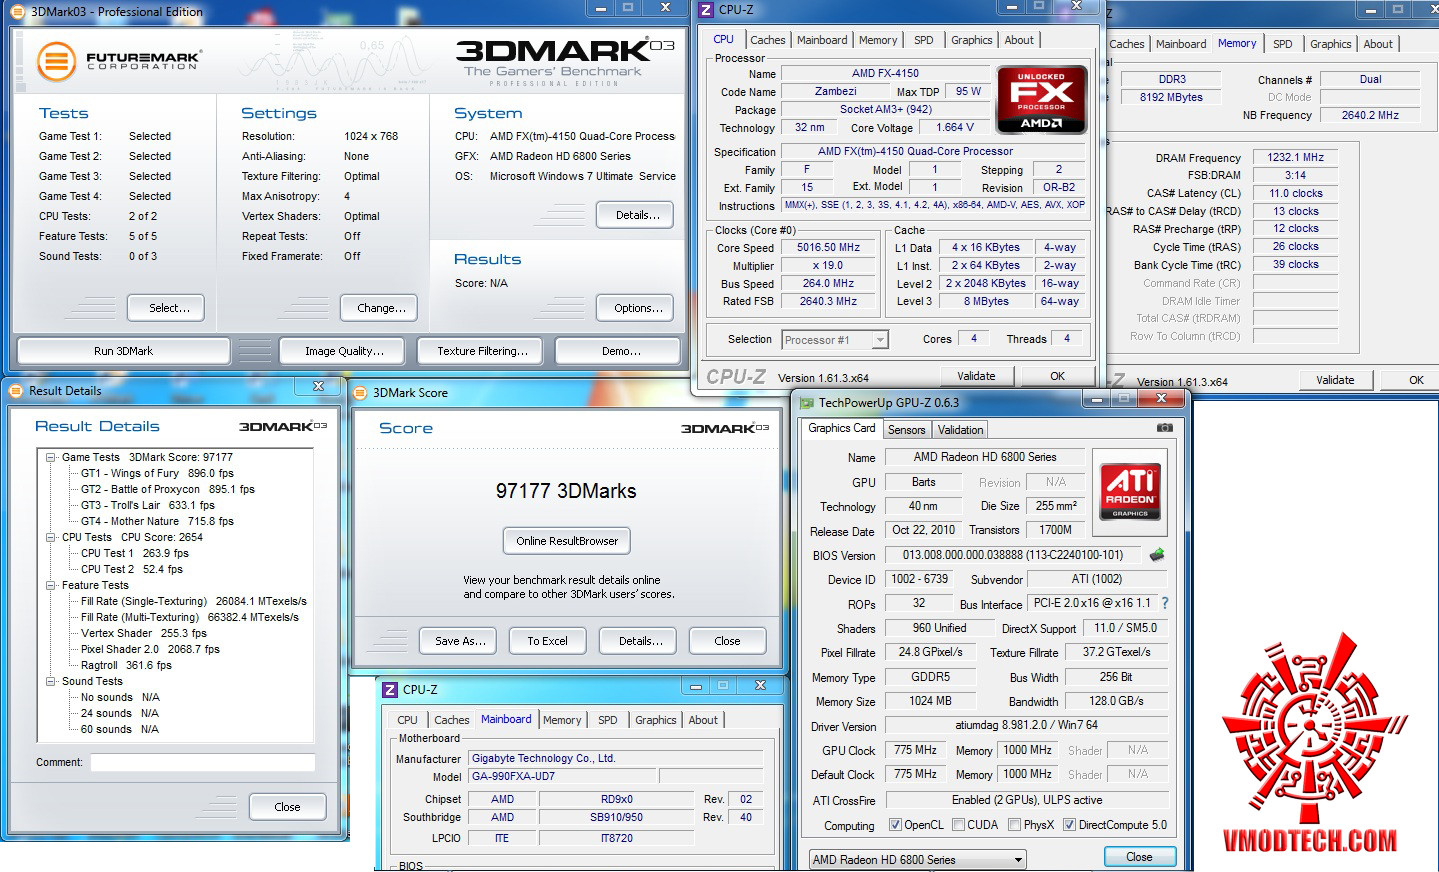Click GPU-Z title bar icon
Viewport: 1439px width, 872px height.
click(x=806, y=403)
